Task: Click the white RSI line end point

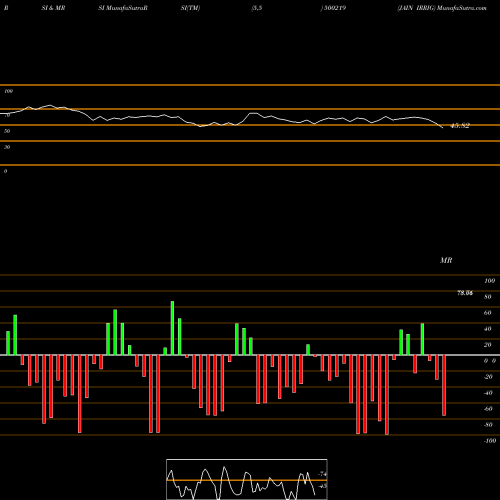Action: coord(443,128)
